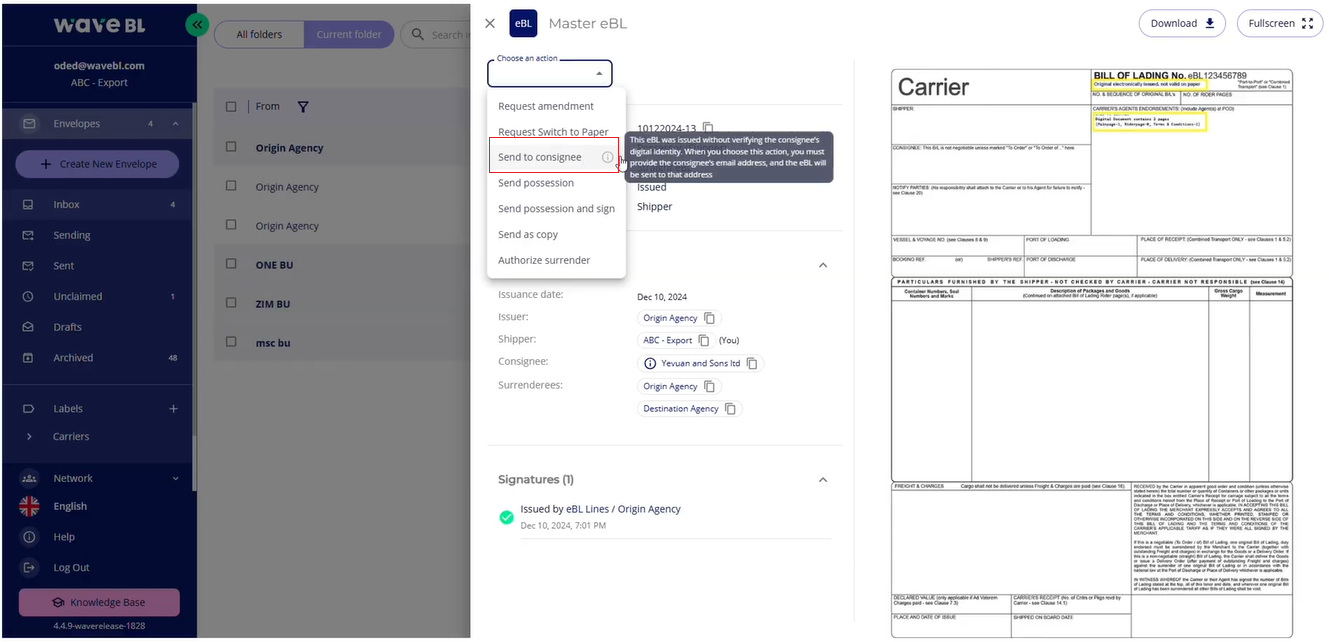1329x642 pixels.
Task: Click the oded@wavebl.com account name
Action: pyautogui.click(x=99, y=66)
